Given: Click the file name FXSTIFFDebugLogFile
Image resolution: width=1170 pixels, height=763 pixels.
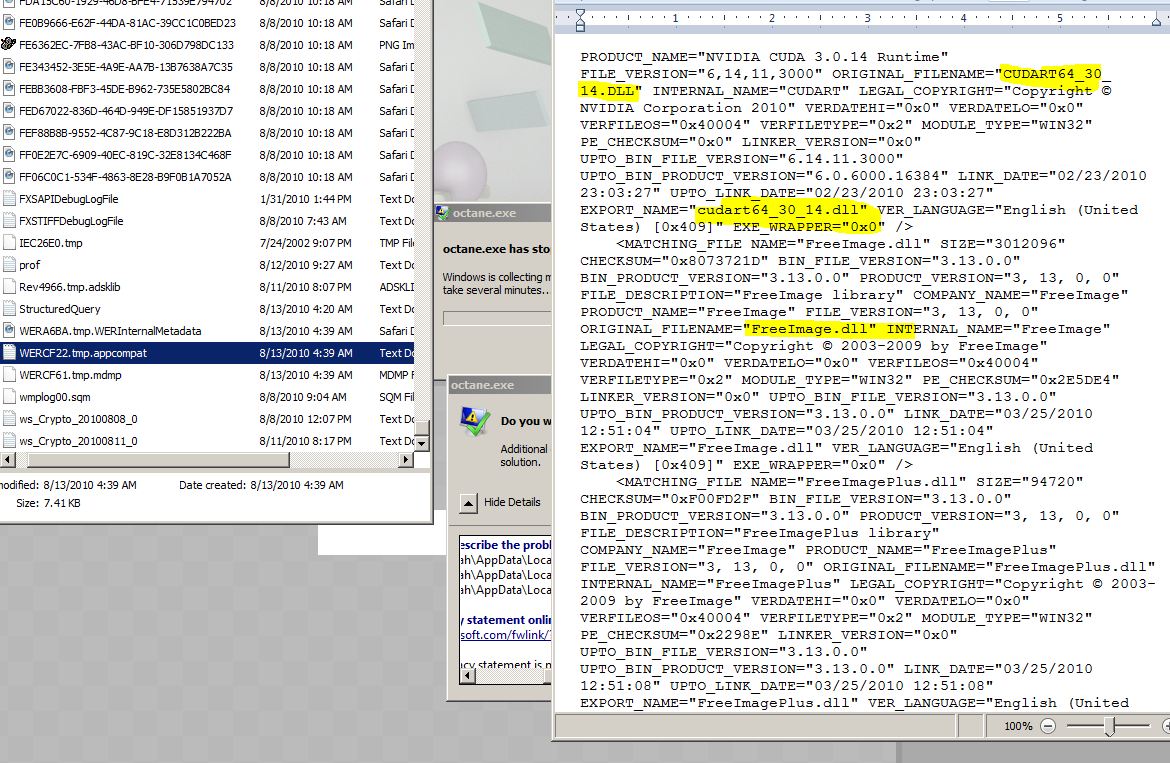Looking at the screenshot, I should click(x=71, y=221).
